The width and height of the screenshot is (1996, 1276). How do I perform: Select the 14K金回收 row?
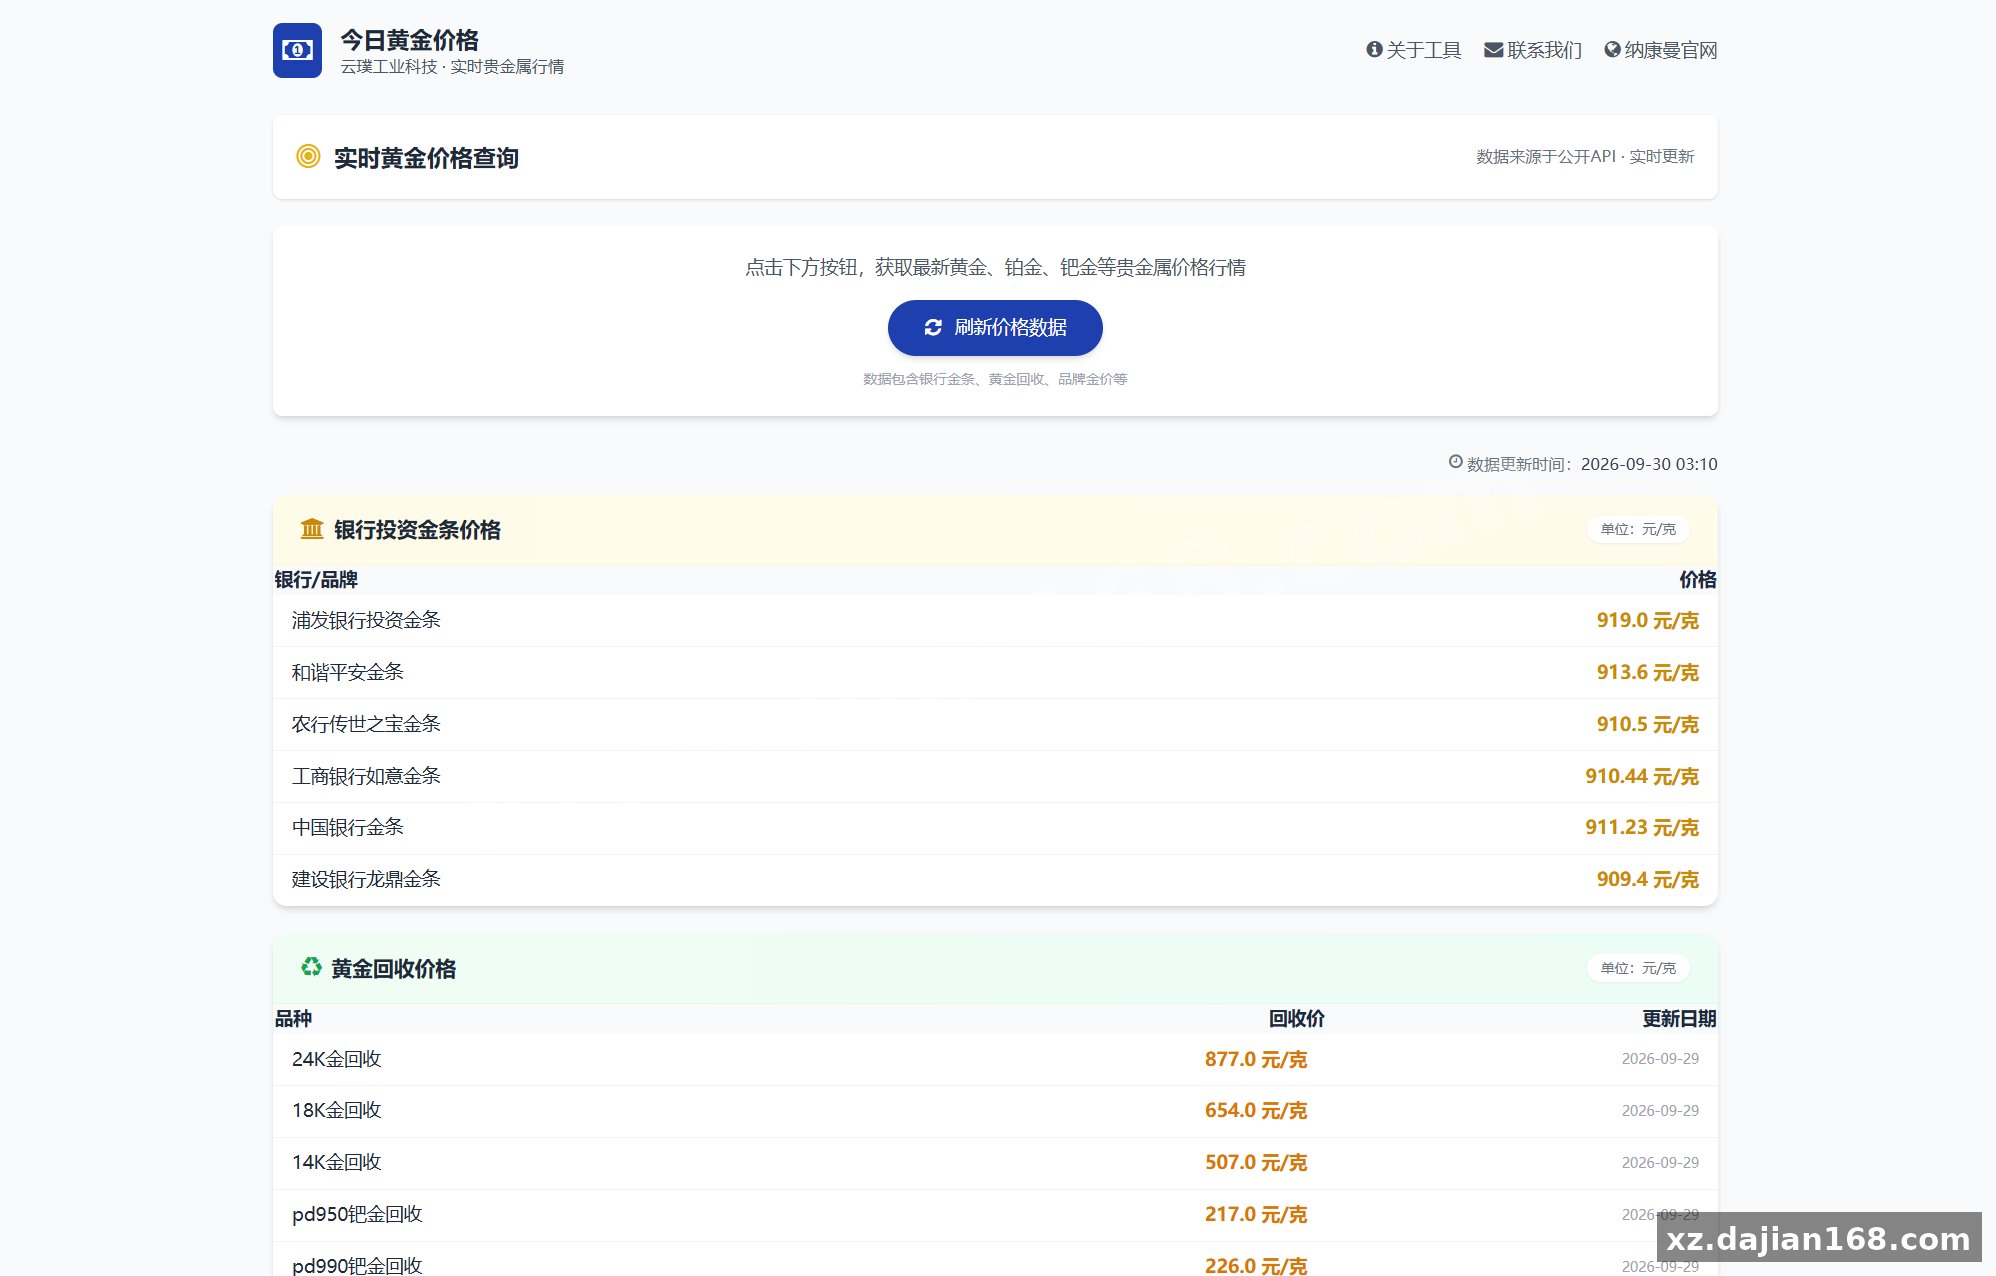coord(995,1163)
